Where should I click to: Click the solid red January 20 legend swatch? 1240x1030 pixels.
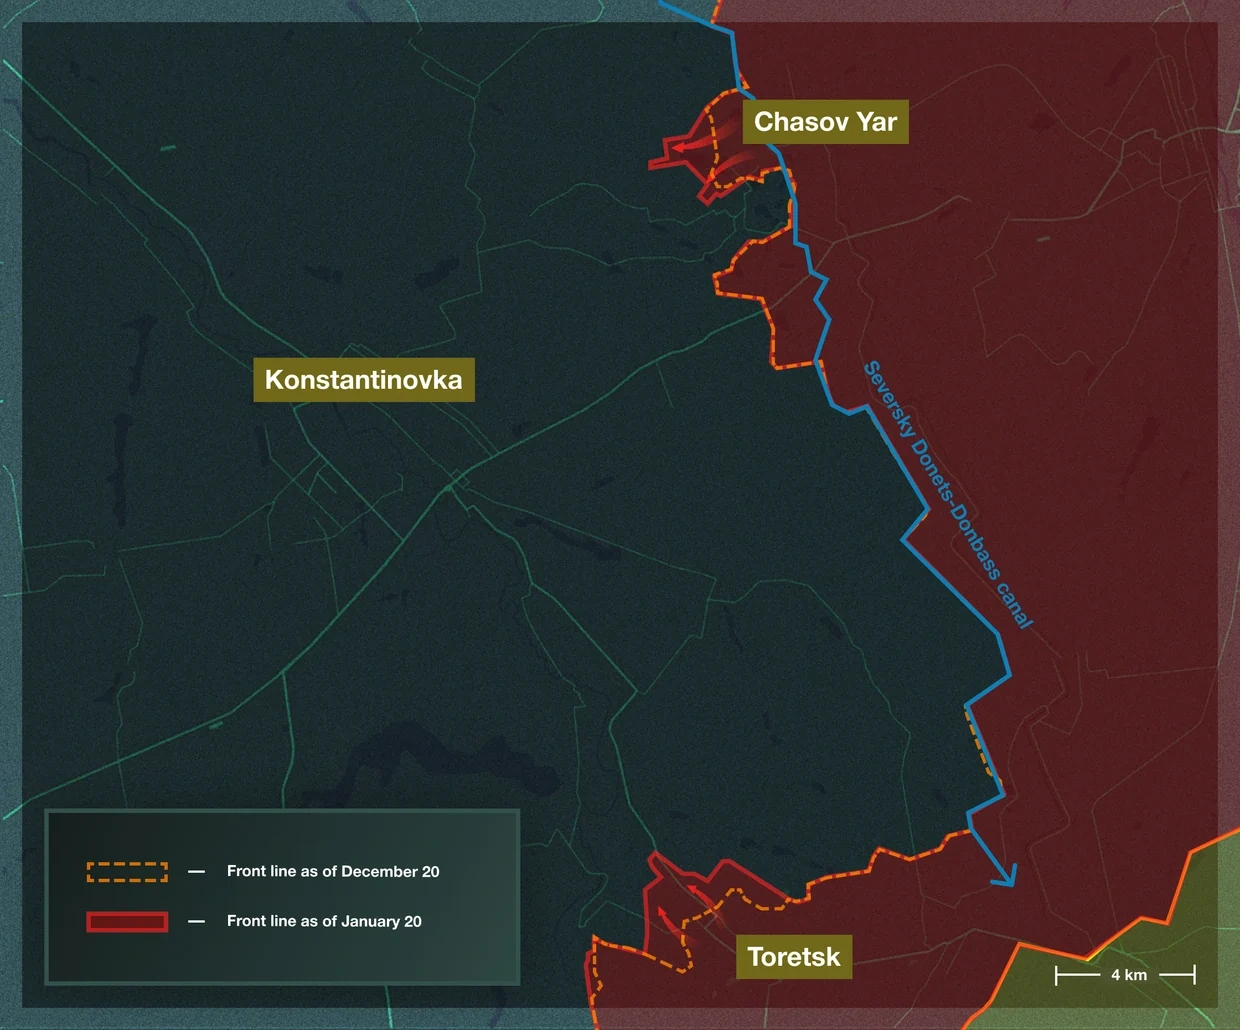[x=127, y=922]
